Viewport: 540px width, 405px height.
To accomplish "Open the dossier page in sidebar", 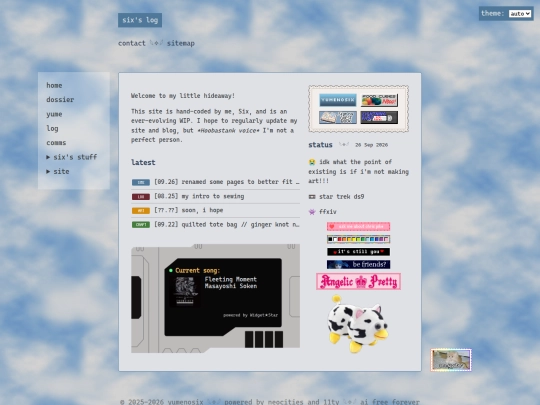I will point(60,100).
